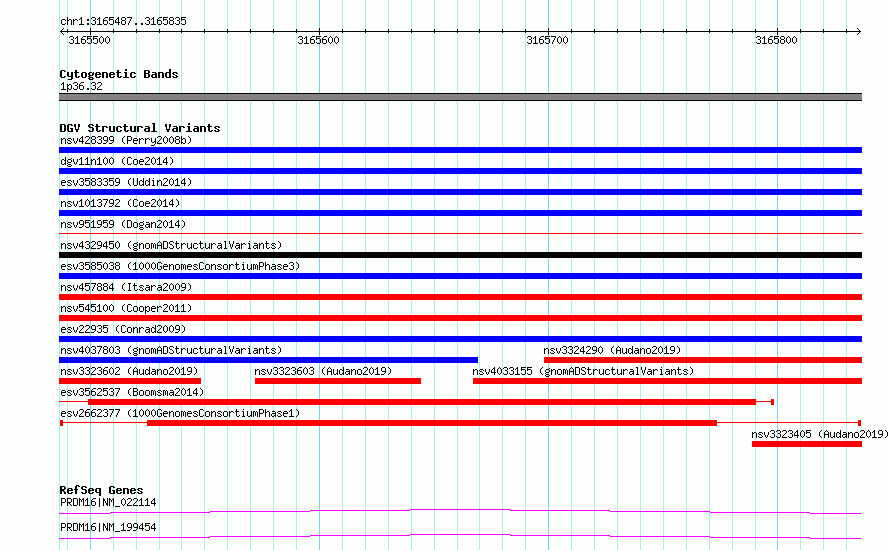Select red bar beneath nsv4033155
Viewport: 890px width, 550px height.
pos(668,381)
